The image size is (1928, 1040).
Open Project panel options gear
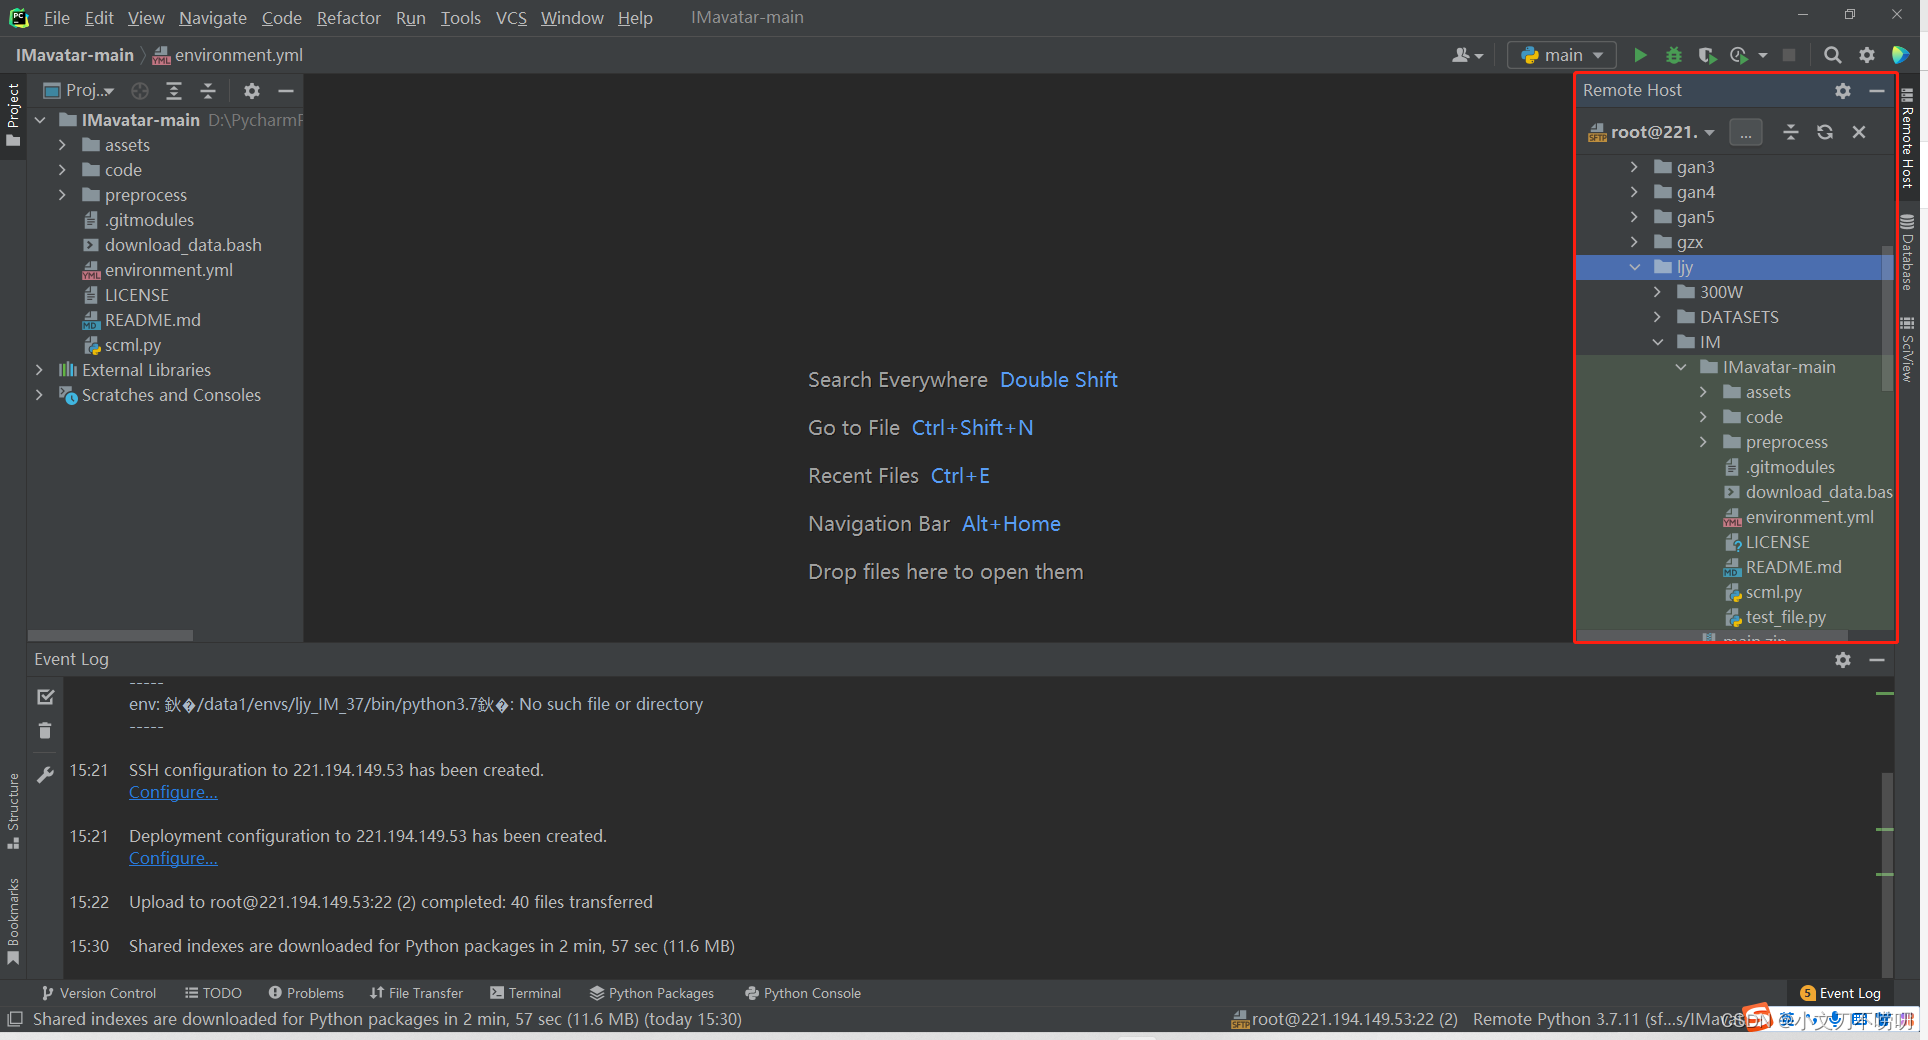[x=252, y=91]
